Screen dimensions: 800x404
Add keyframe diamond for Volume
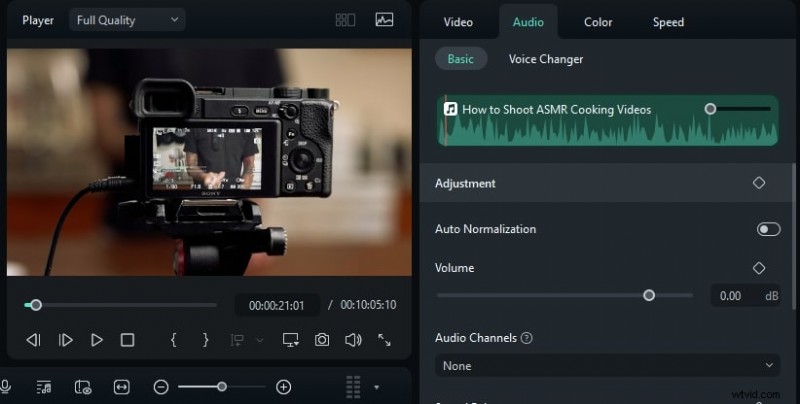tap(759, 268)
